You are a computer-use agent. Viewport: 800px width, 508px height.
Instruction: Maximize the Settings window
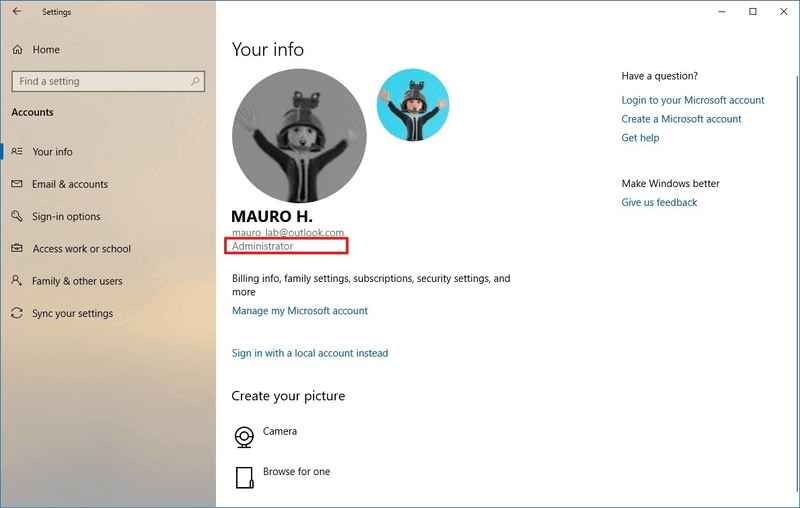click(x=753, y=11)
